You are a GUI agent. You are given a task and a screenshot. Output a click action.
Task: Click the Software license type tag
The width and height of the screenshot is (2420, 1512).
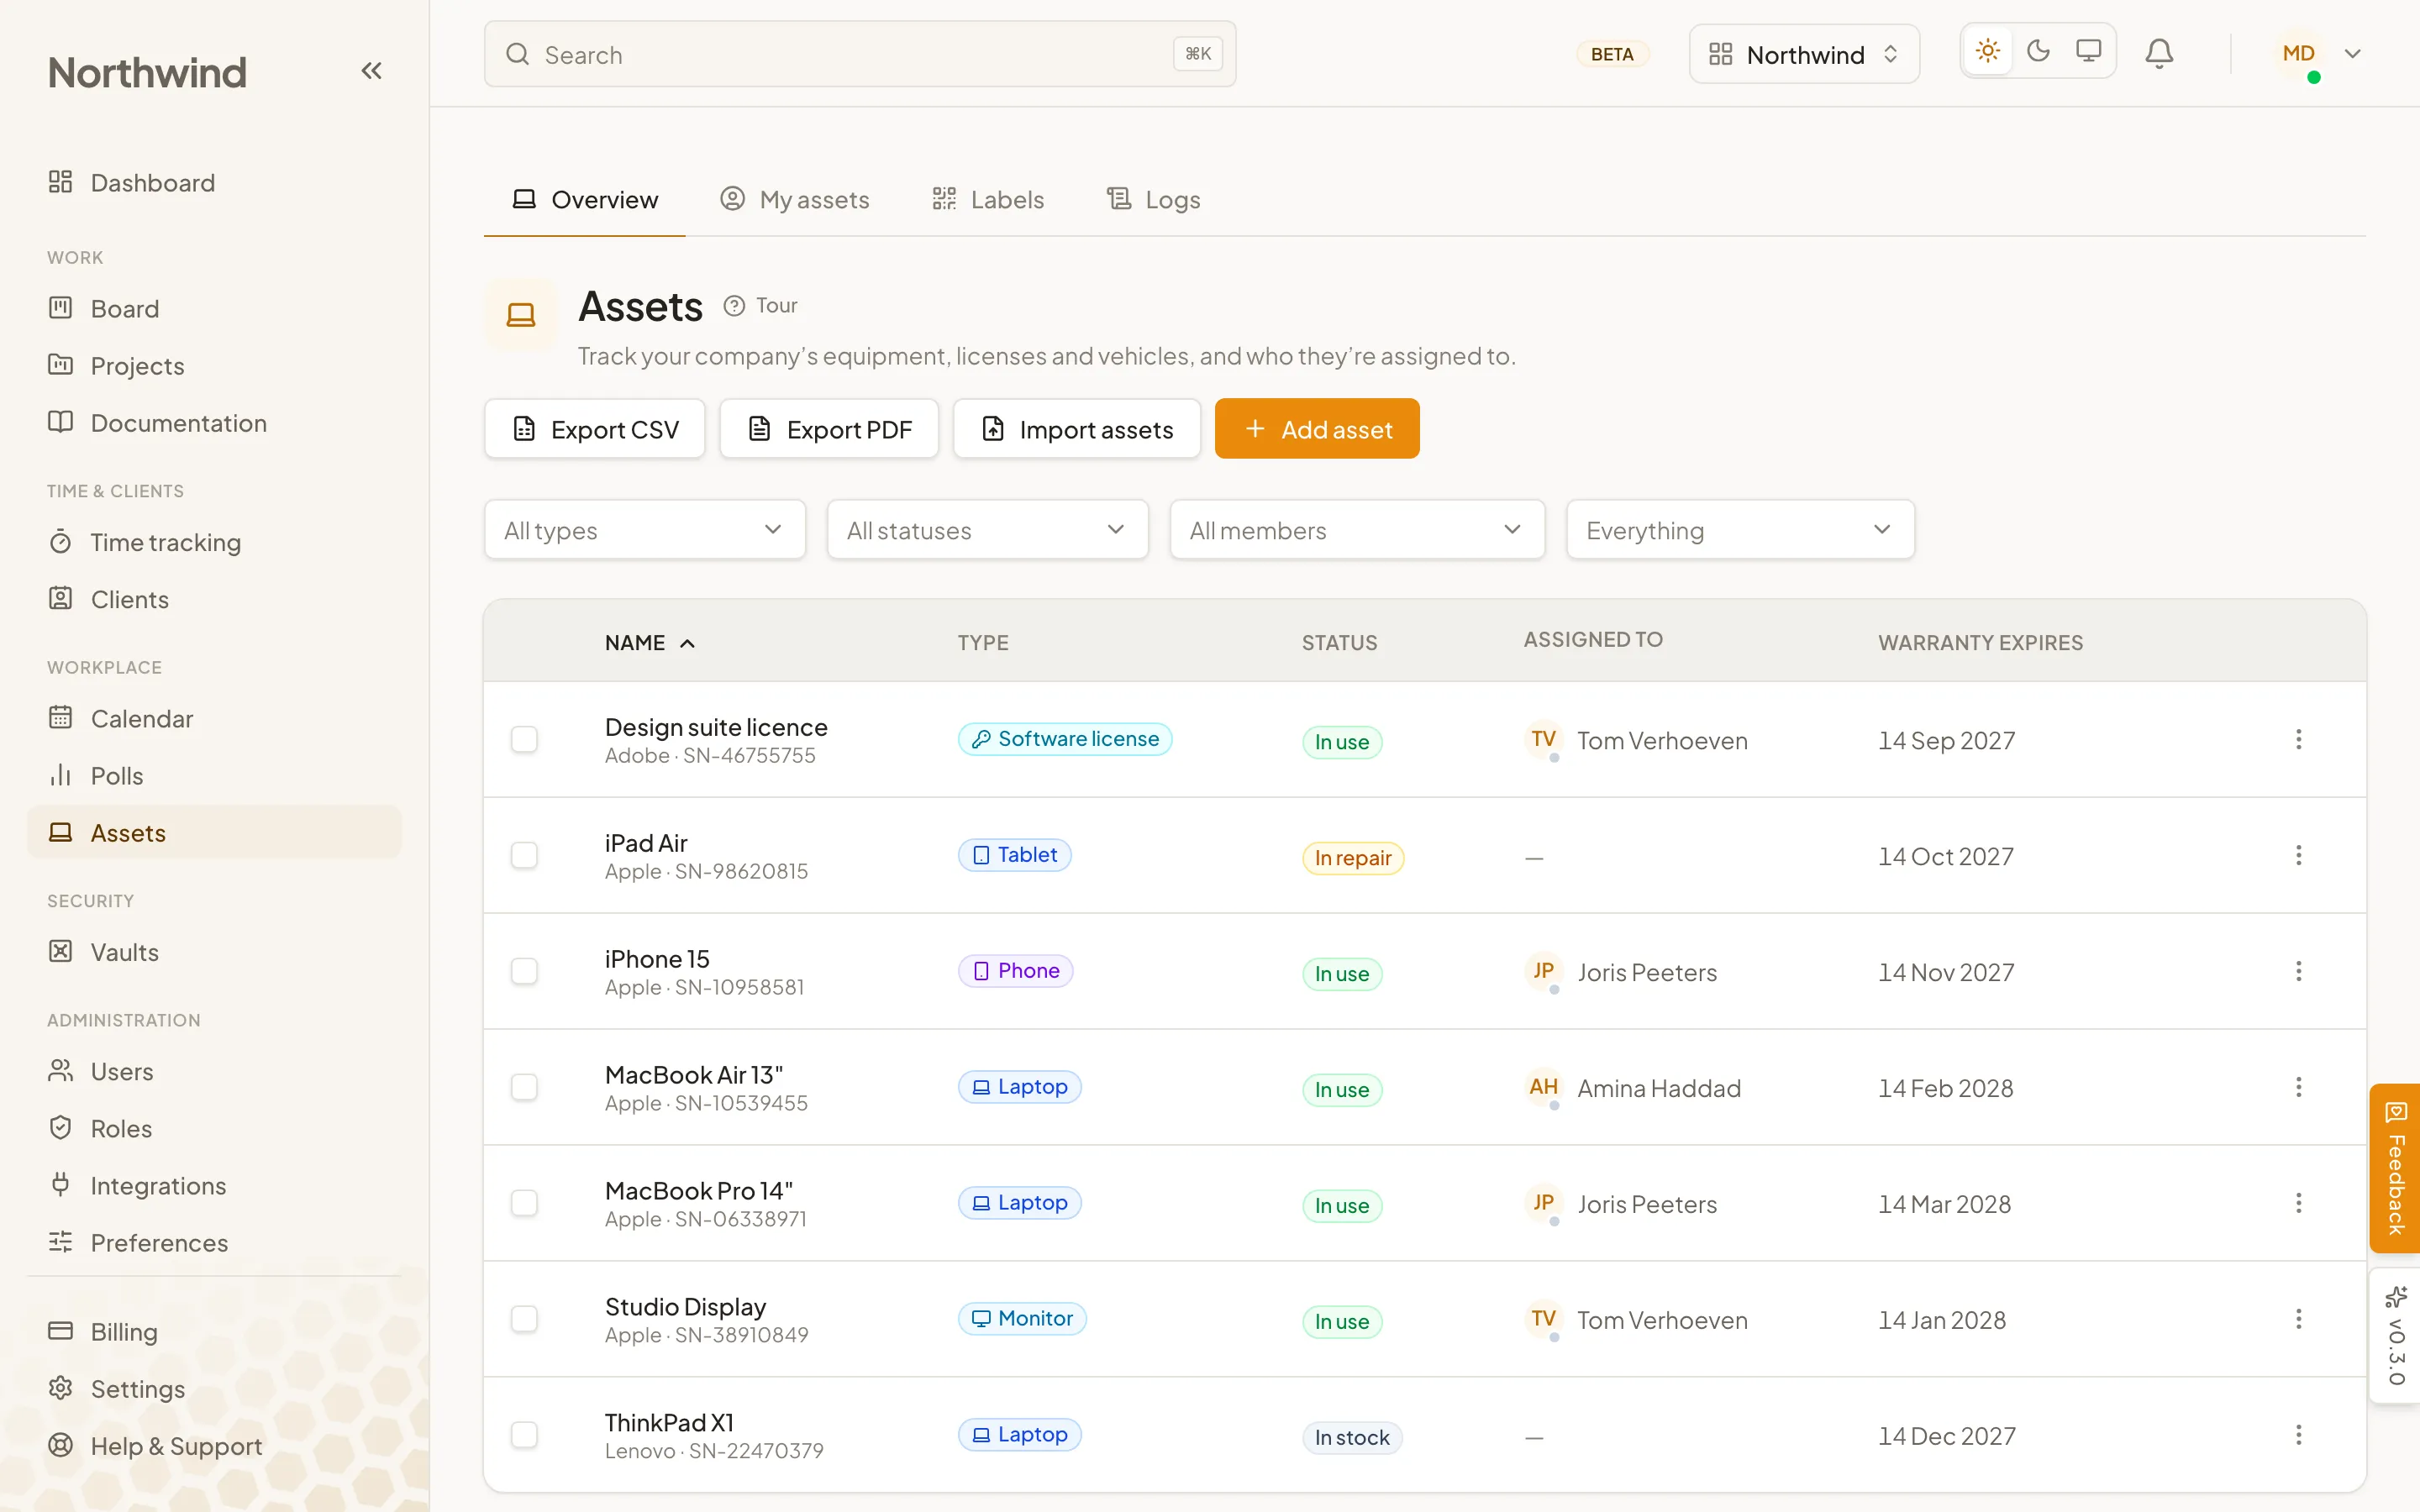(1065, 739)
